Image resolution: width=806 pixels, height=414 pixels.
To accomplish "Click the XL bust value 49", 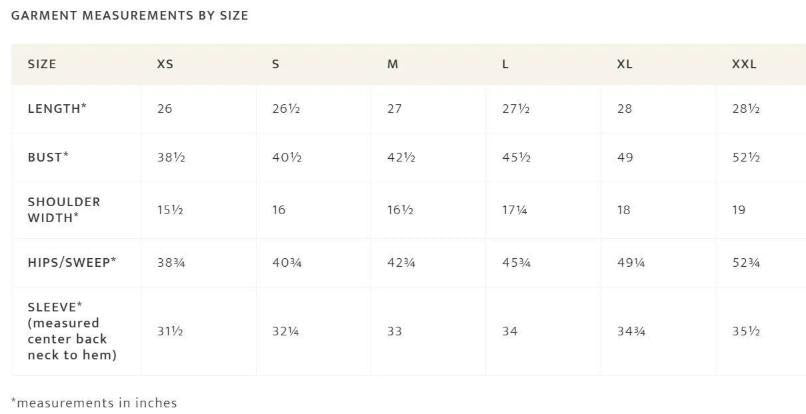I will [625, 157].
